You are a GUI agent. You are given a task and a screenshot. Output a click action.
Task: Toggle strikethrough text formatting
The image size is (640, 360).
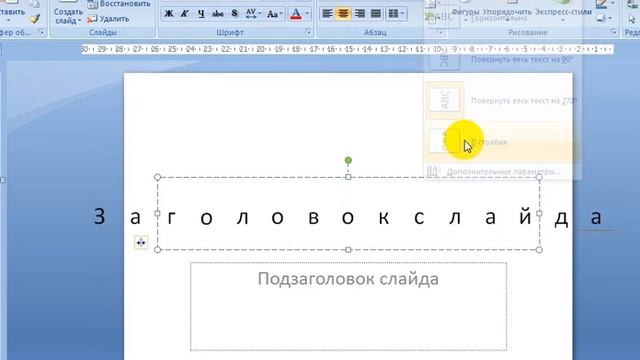coord(218,14)
